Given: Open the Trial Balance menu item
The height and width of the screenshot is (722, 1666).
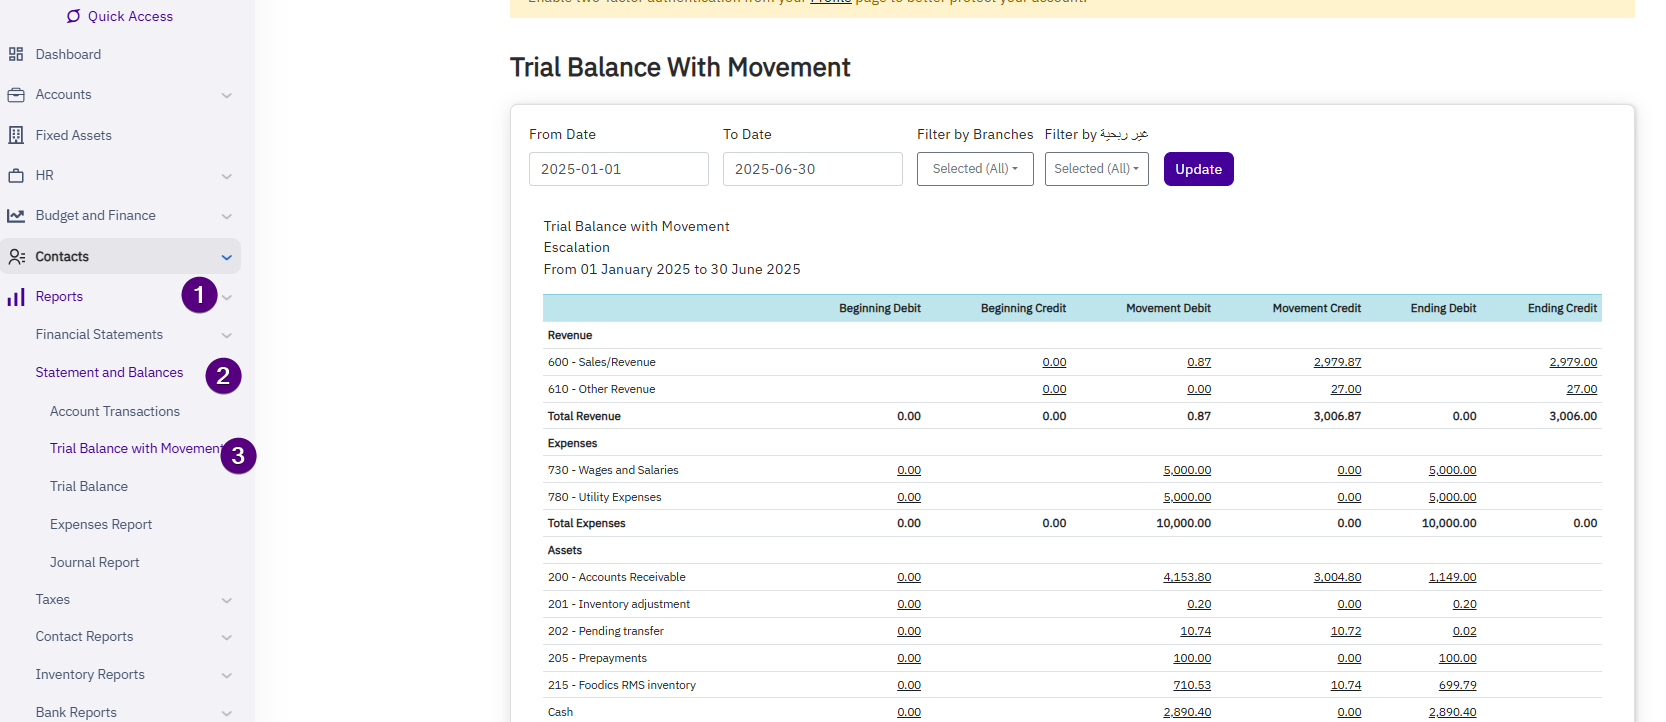Looking at the screenshot, I should pyautogui.click(x=89, y=486).
